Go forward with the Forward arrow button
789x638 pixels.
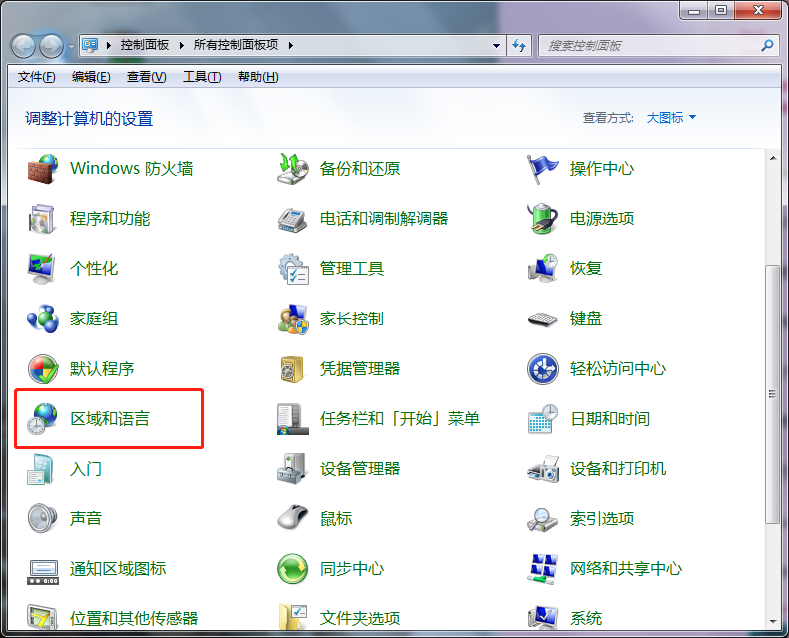coord(51,46)
